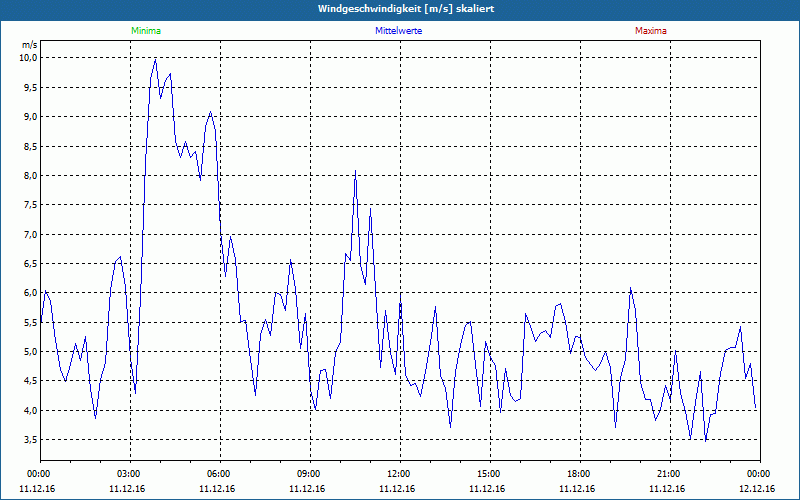The height and width of the screenshot is (500, 800).
Task: Click the '09:00' time axis label
Action: click(x=310, y=474)
